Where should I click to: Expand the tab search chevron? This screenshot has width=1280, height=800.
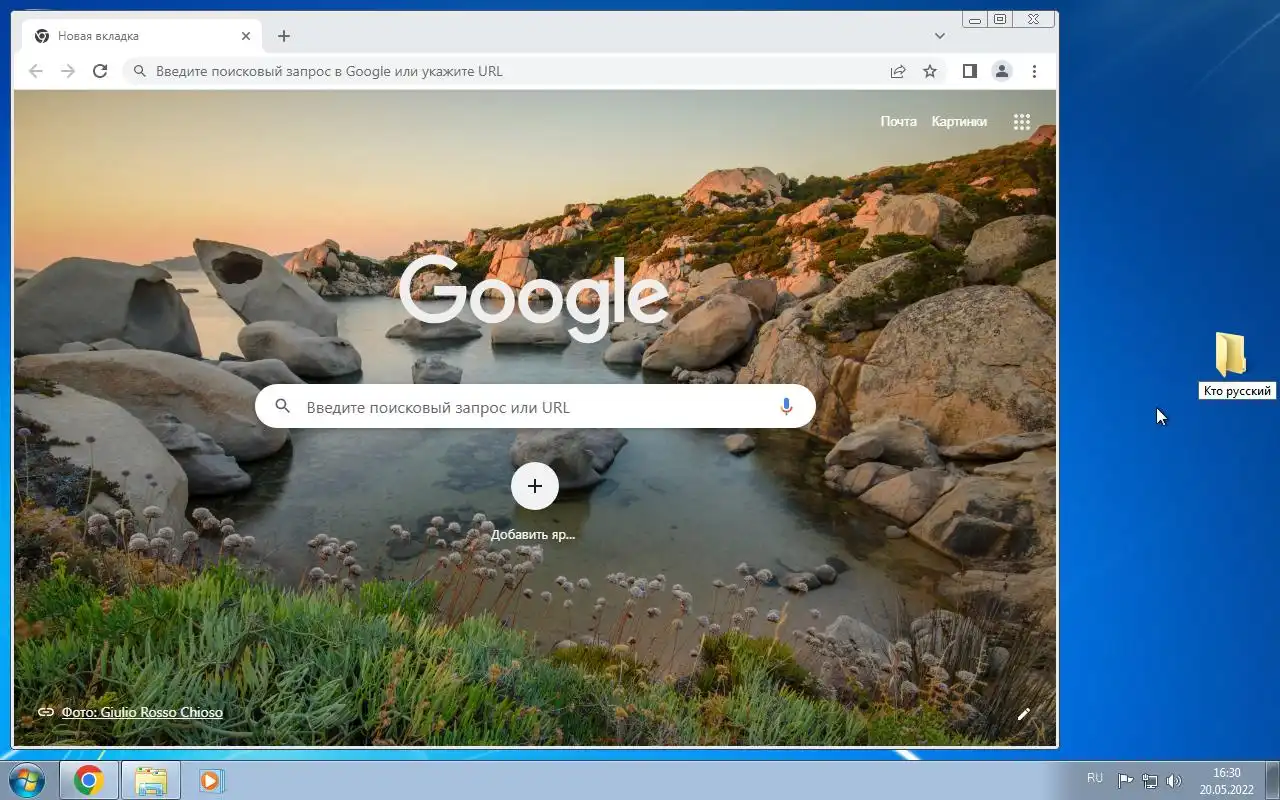(940, 36)
